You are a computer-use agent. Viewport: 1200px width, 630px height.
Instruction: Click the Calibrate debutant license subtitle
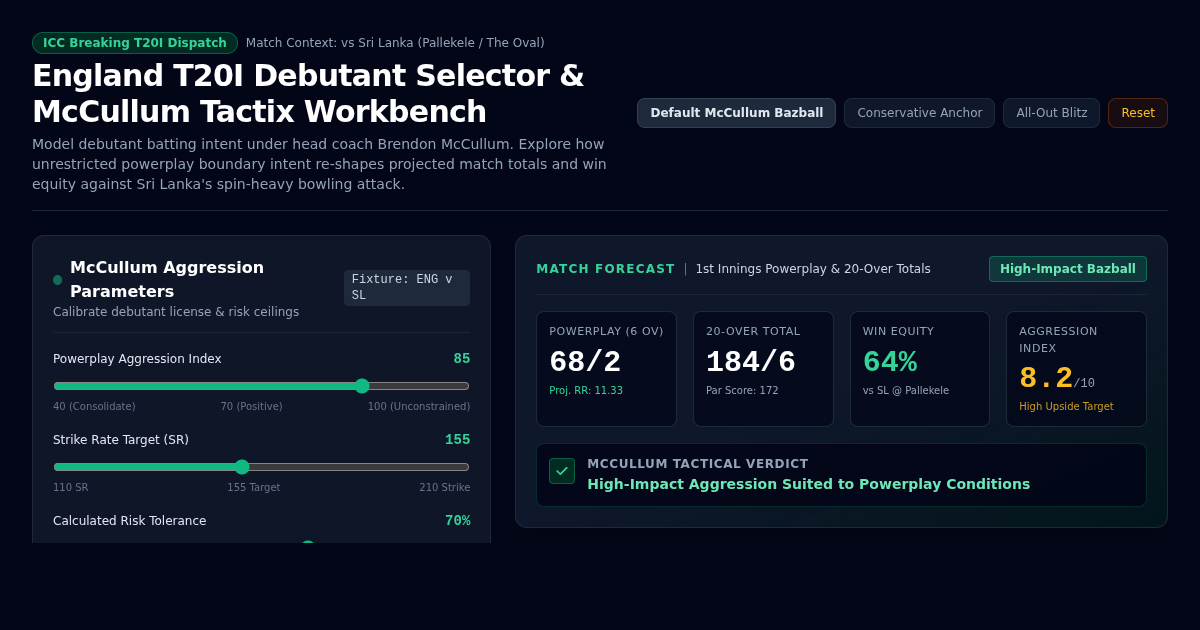[x=176, y=312]
